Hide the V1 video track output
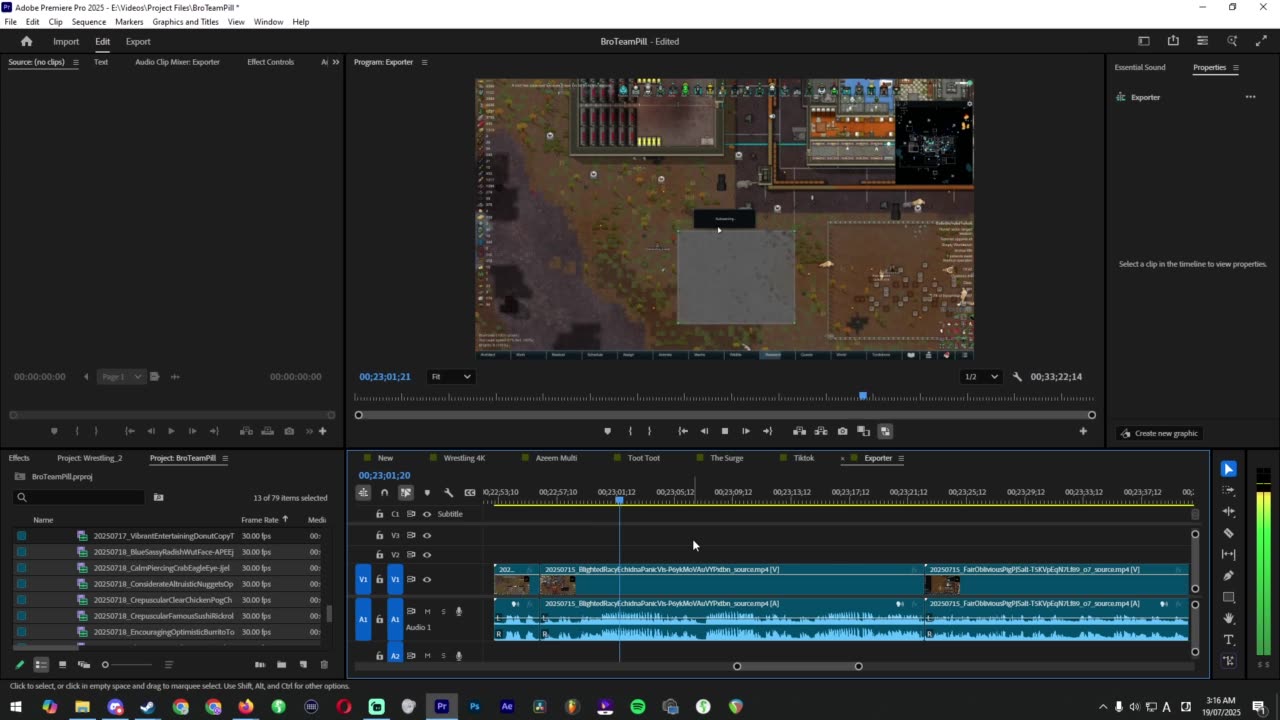Viewport: 1280px width, 720px height. [427, 579]
